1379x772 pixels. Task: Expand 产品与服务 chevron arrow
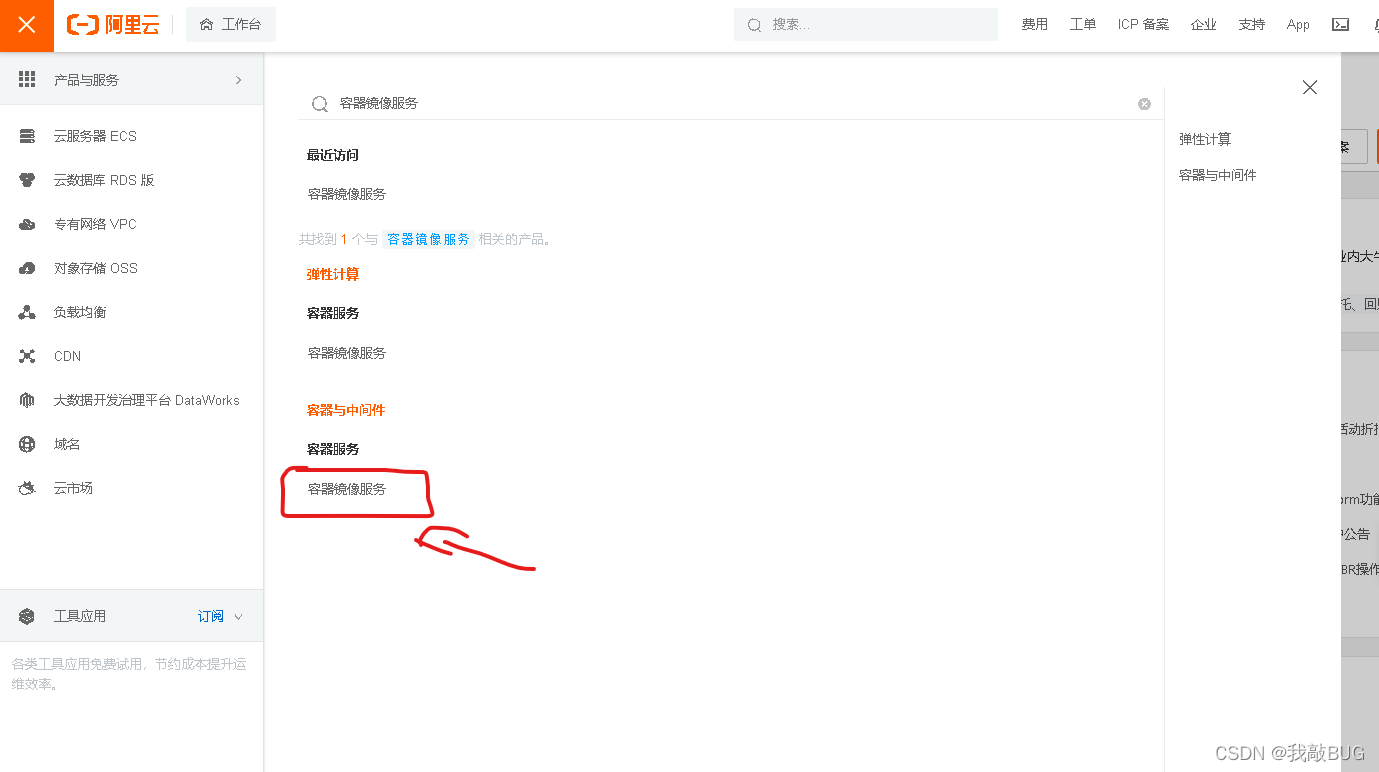tap(238, 79)
